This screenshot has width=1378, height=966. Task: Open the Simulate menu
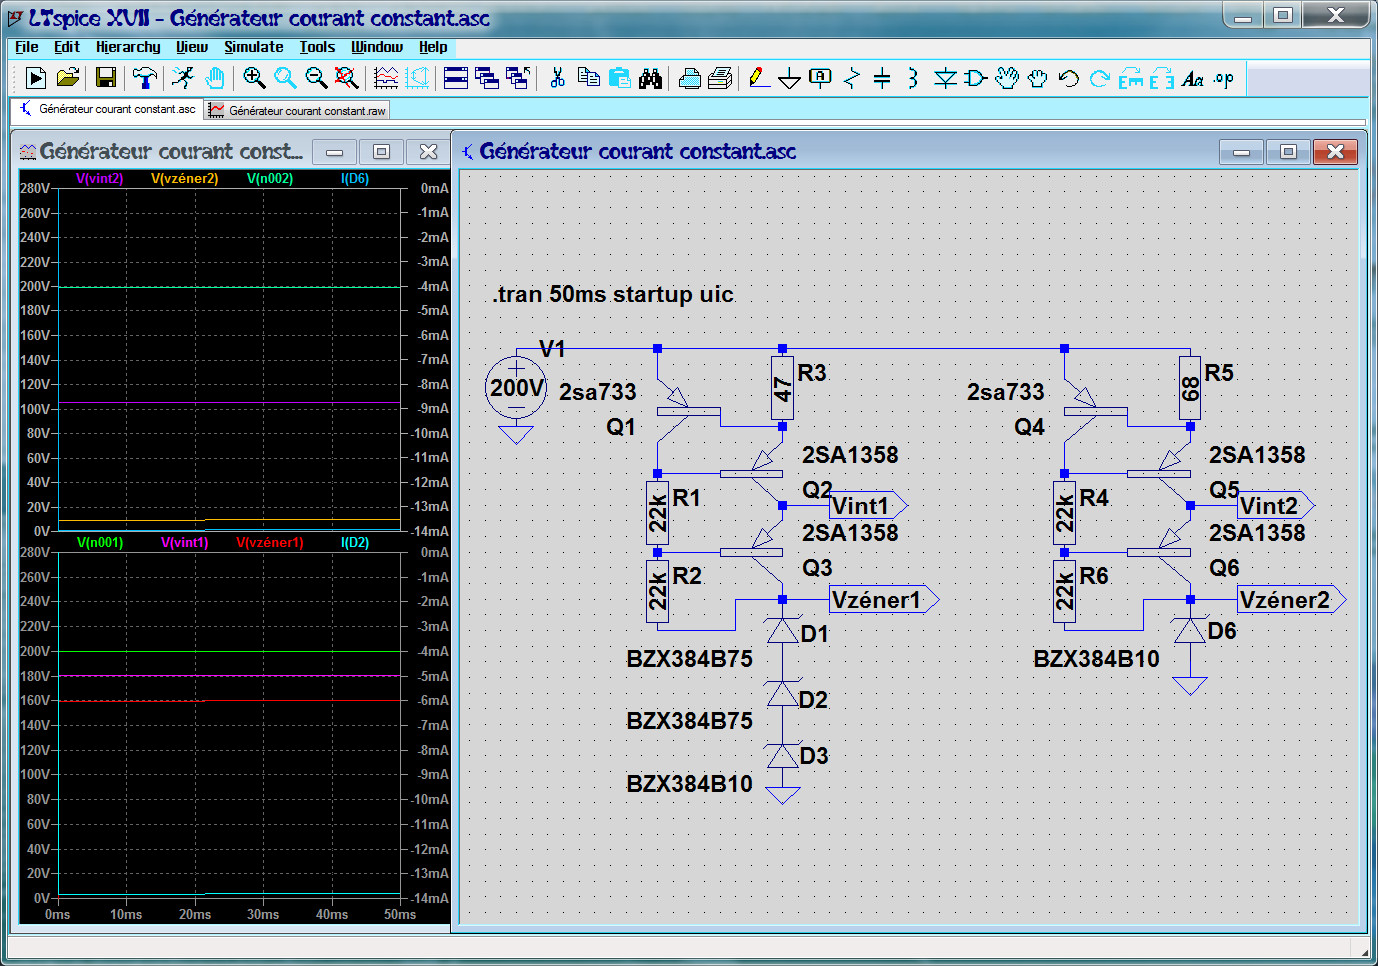(254, 47)
